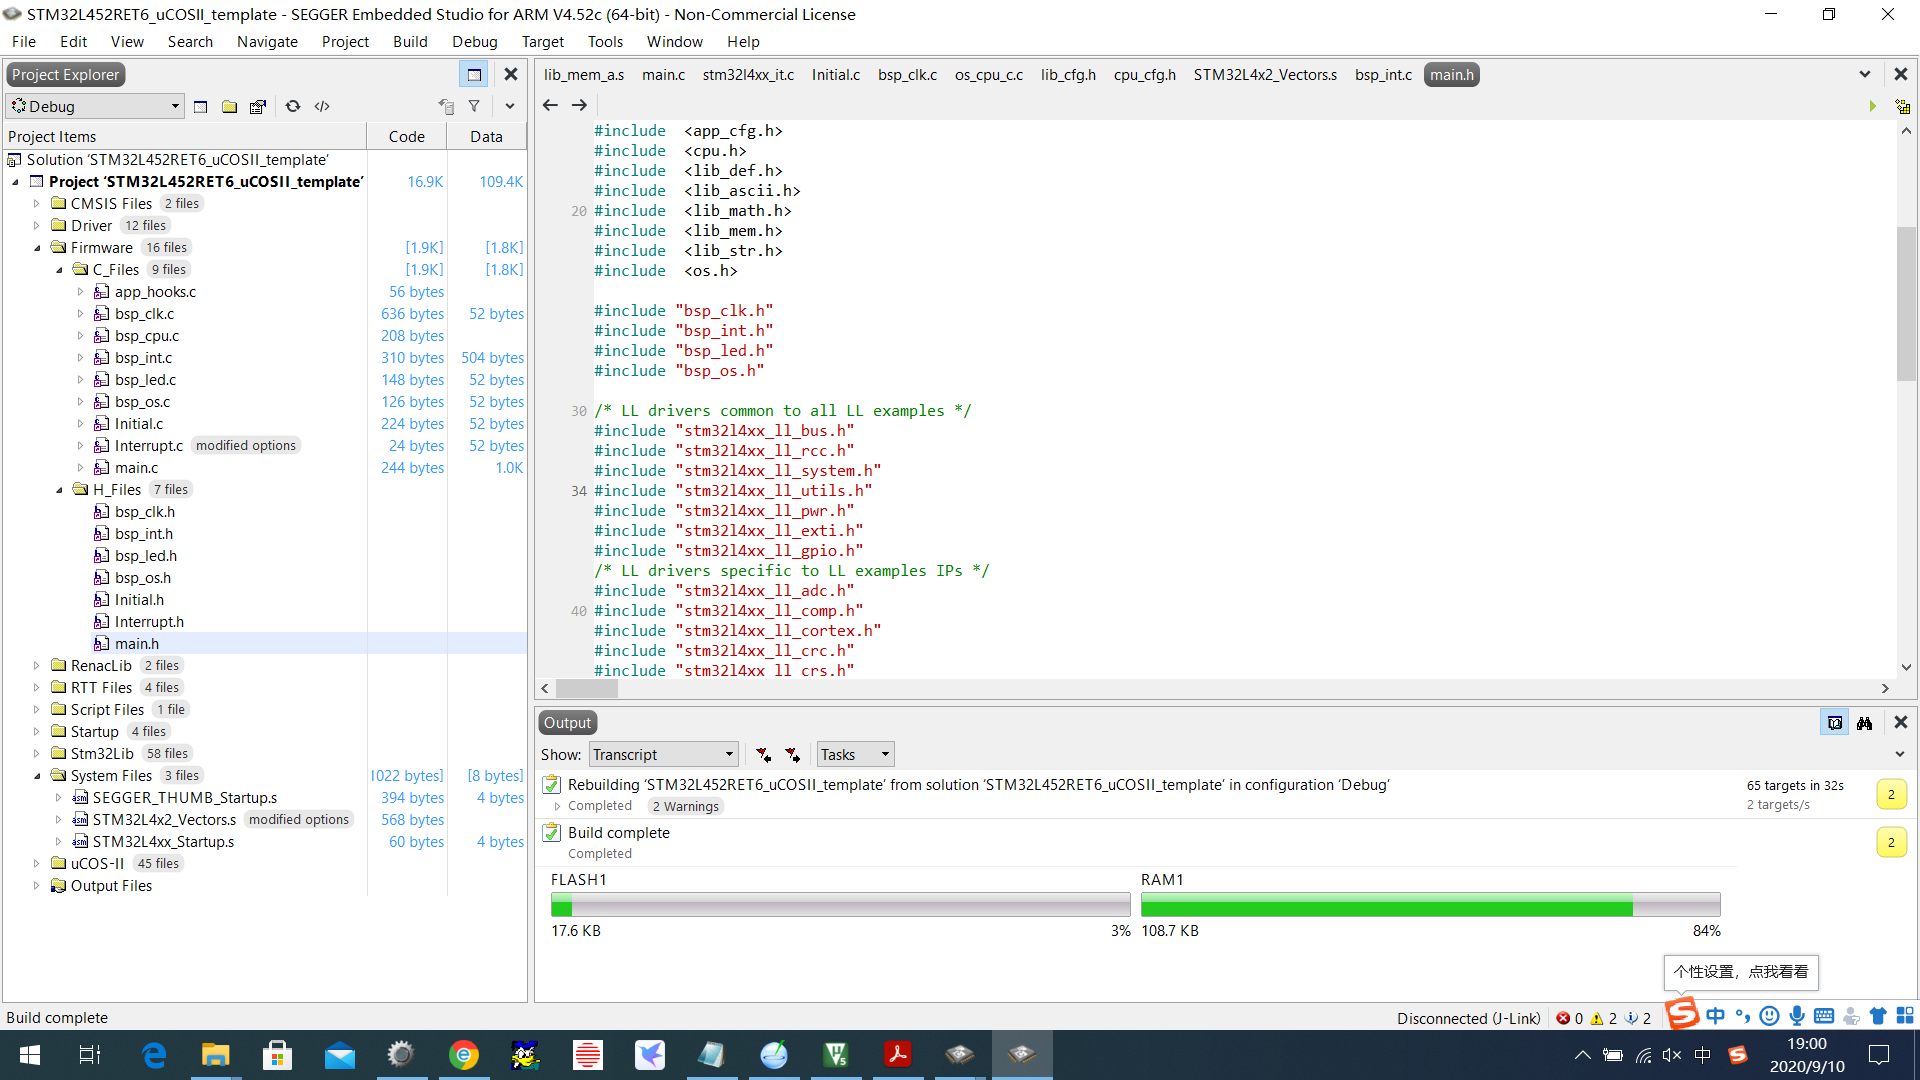Click the Project Items column header
Viewport: 1920px width, 1080px height.
pos(185,137)
